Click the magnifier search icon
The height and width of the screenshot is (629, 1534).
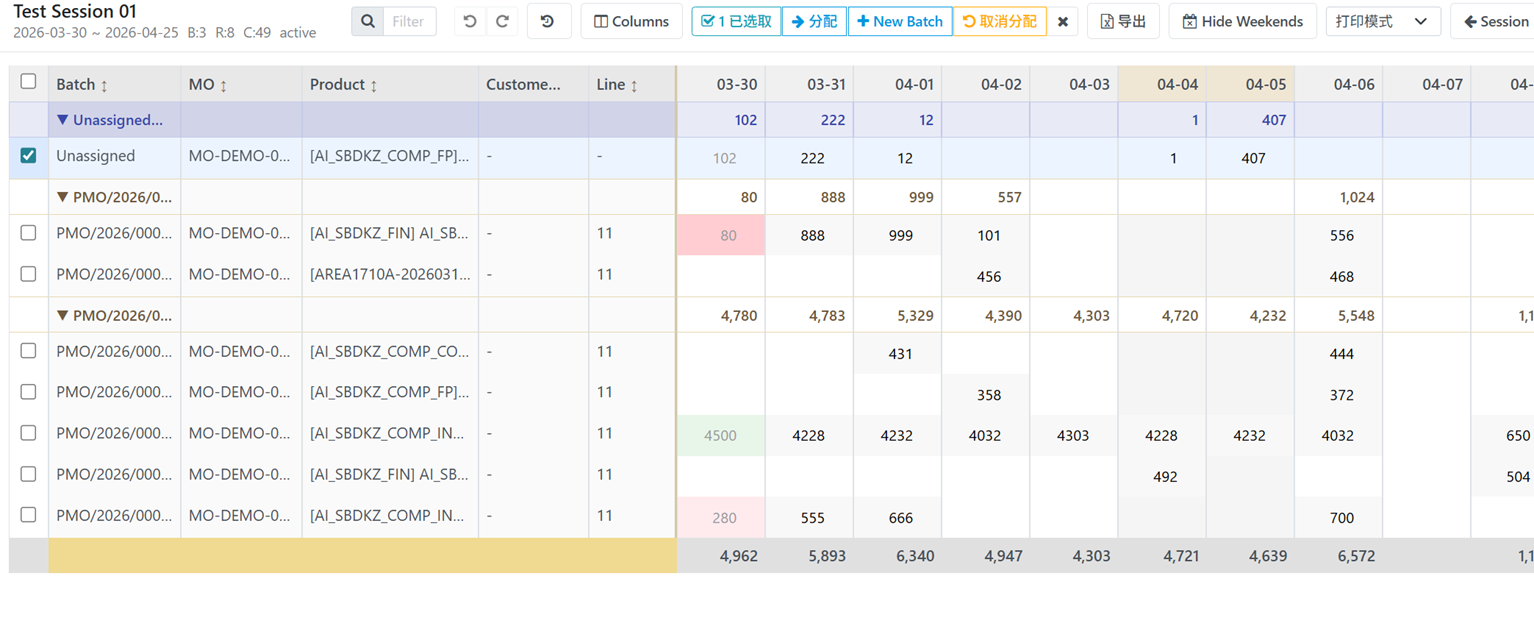click(x=368, y=21)
